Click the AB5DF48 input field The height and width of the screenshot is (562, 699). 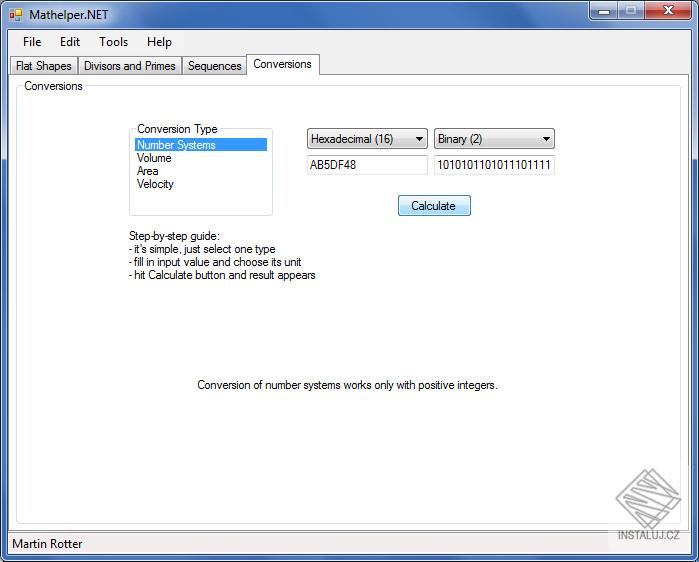(x=367, y=165)
